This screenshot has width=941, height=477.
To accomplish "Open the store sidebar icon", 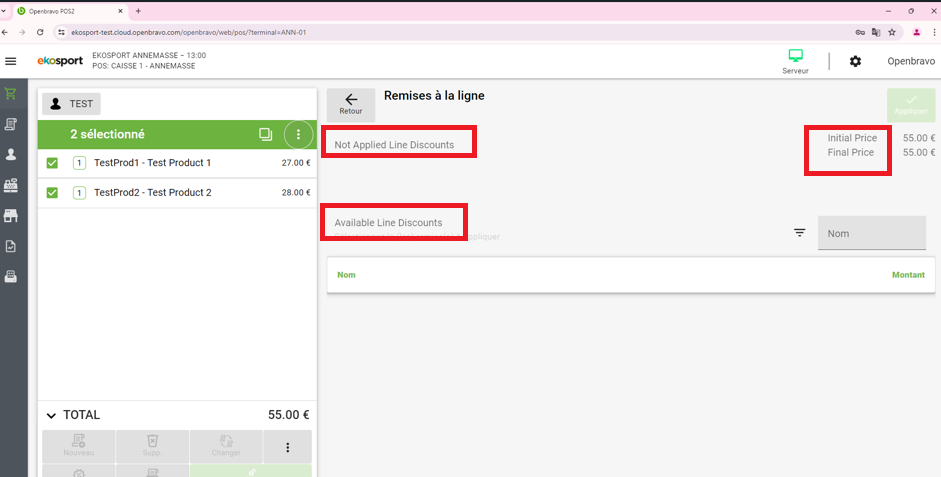I will 10,216.
